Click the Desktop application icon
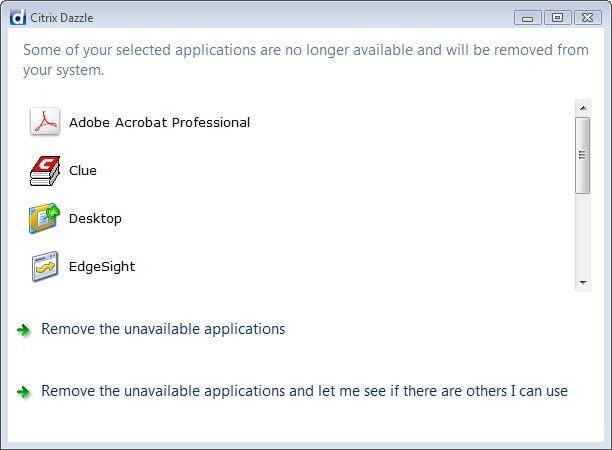This screenshot has height=450, width=612. tap(45, 218)
